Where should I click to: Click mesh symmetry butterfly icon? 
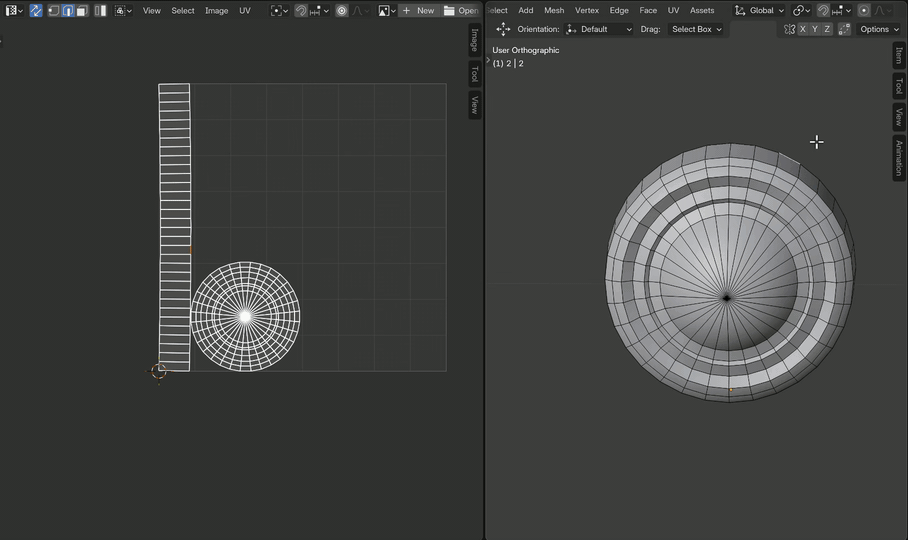click(x=789, y=29)
